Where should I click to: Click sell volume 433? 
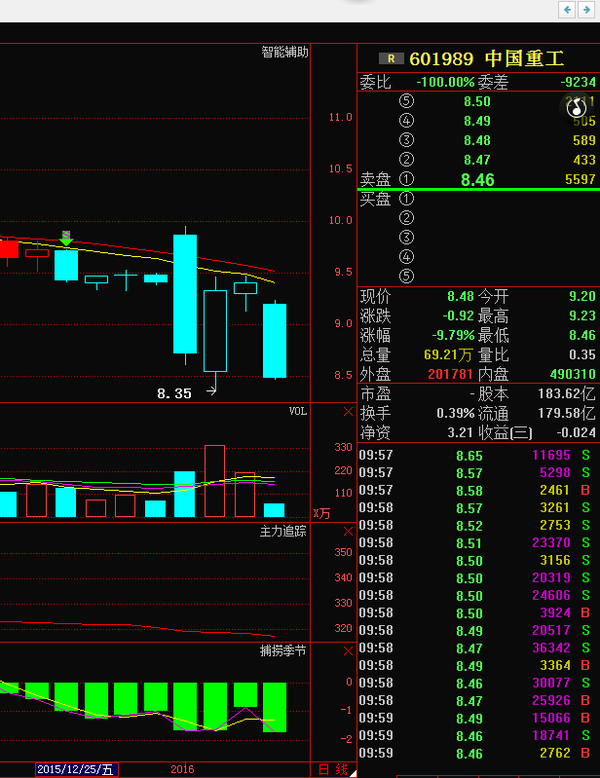[584, 160]
